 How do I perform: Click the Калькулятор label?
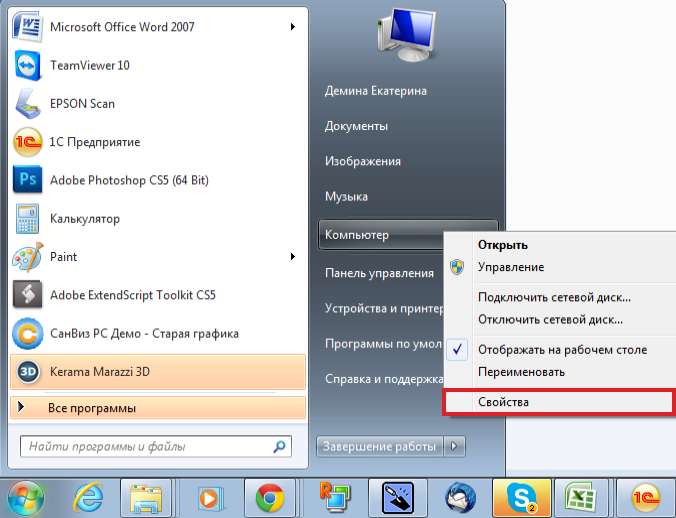85,219
